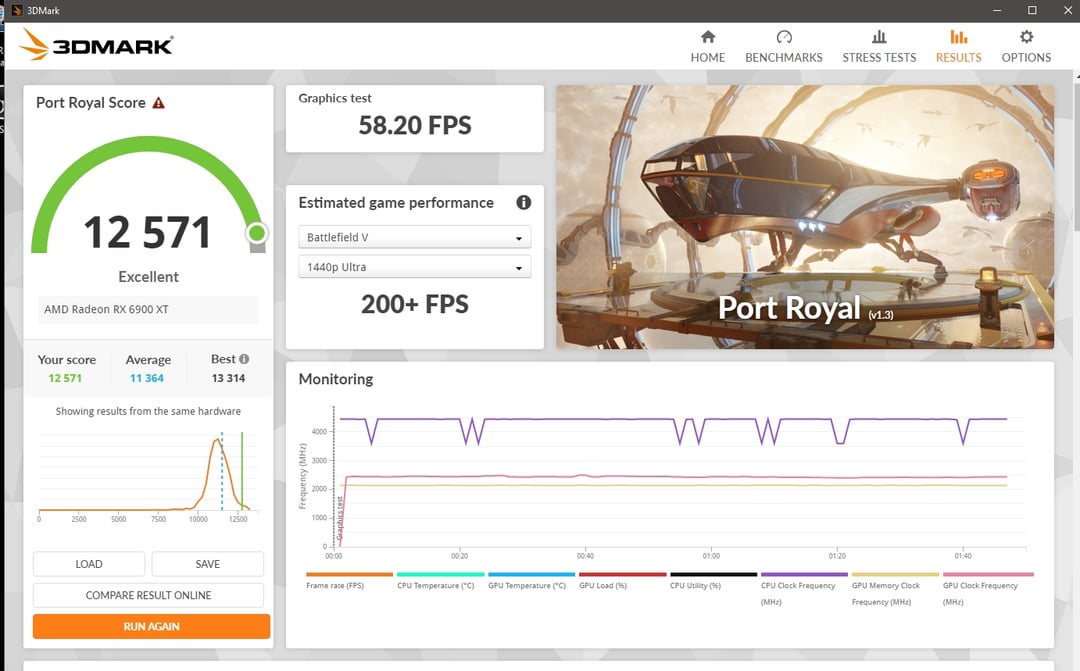Click the LOAD button

tap(89, 564)
